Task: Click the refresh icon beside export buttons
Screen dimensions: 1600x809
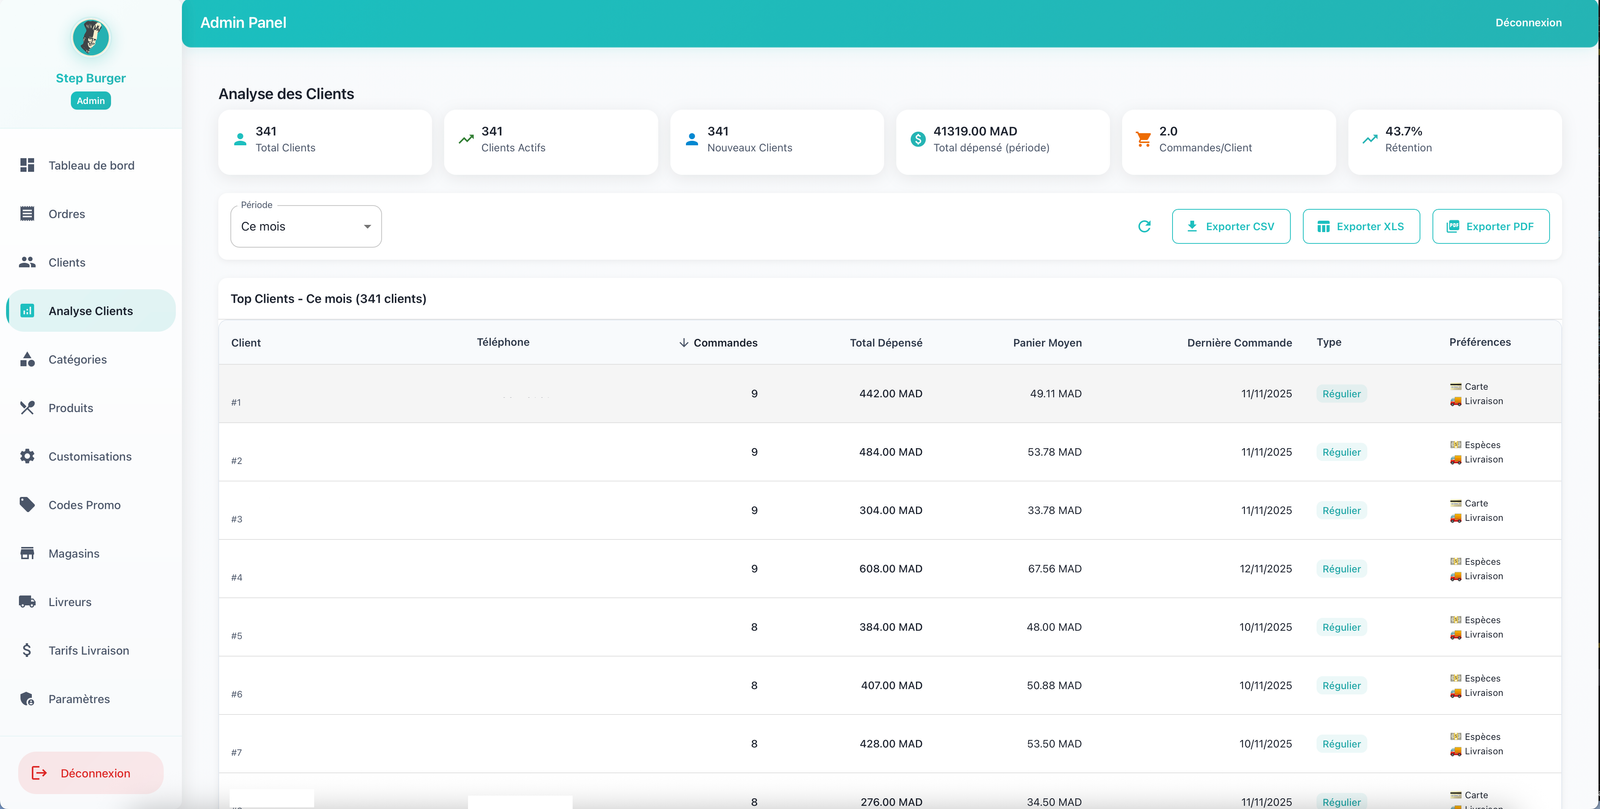Action: click(1144, 227)
